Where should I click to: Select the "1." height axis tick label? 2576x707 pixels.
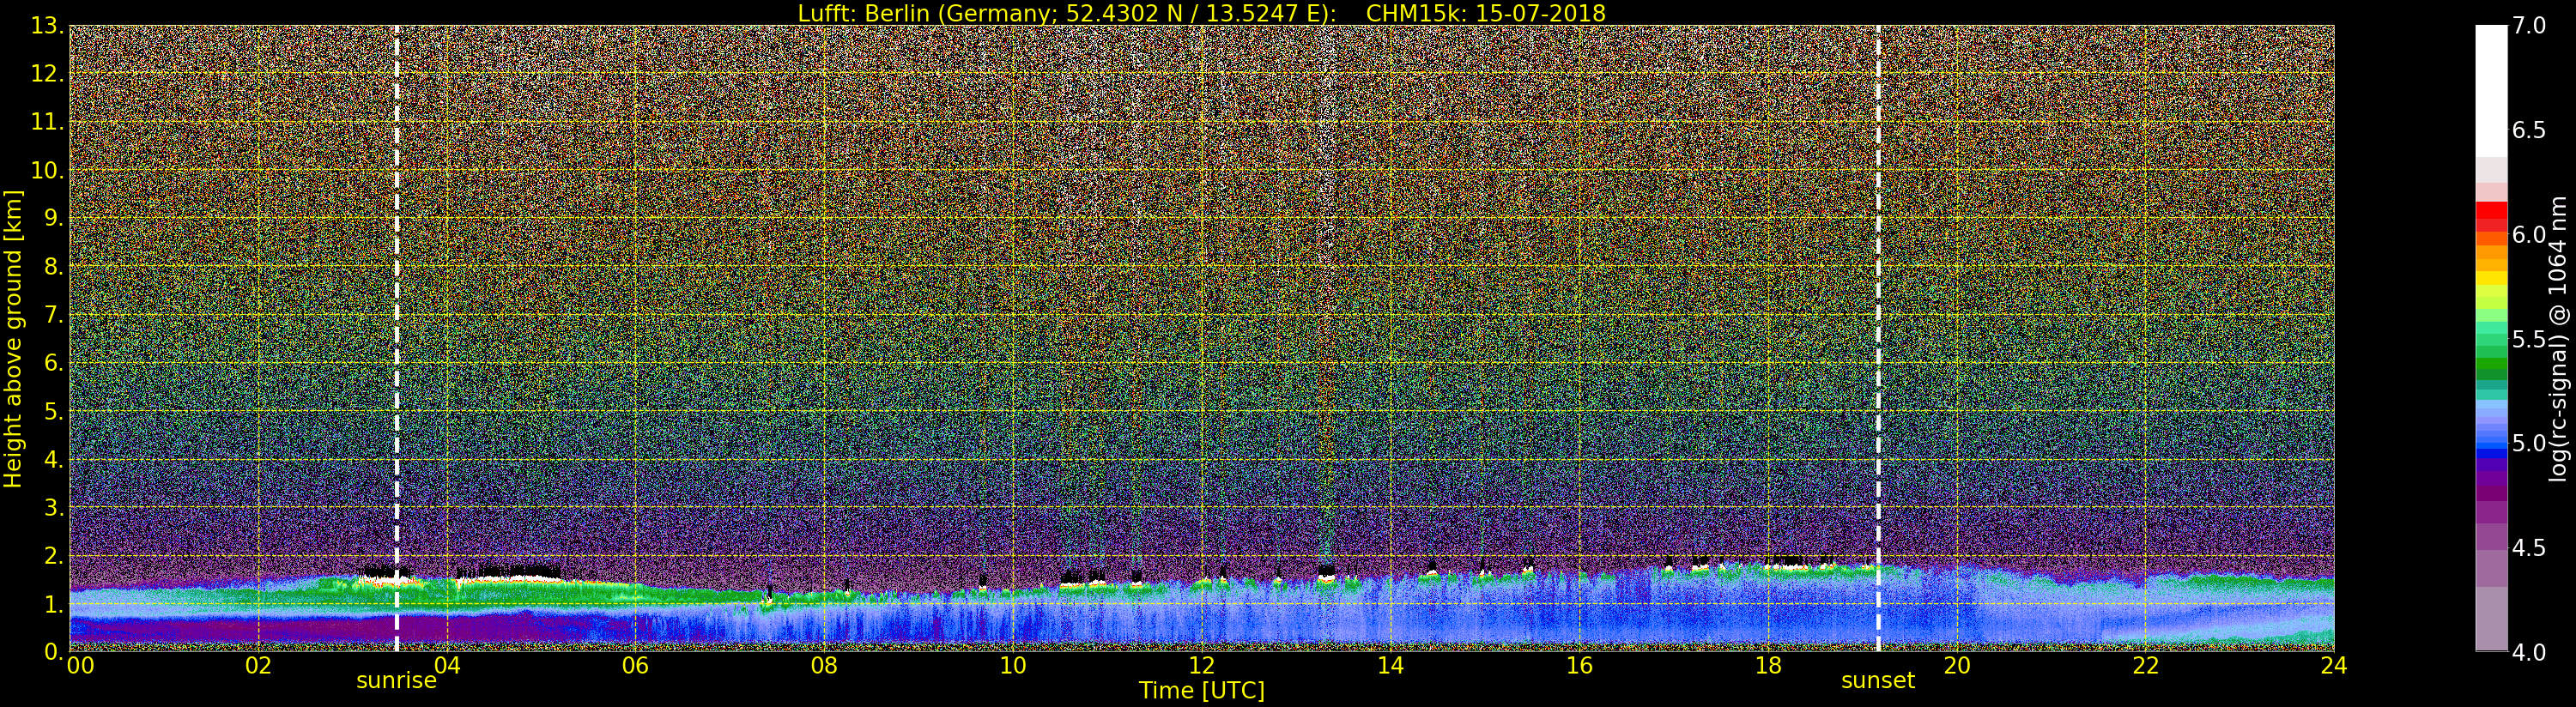[53, 603]
